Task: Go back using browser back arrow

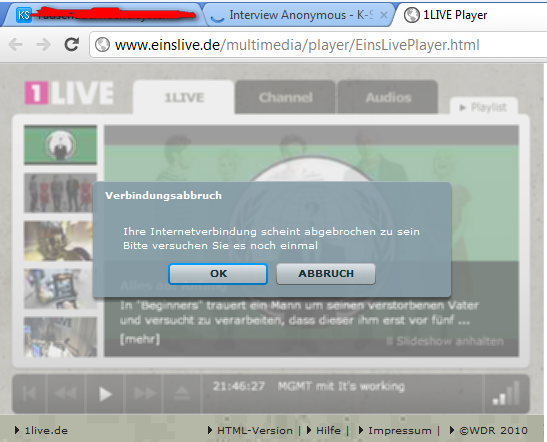Action: [x=16, y=45]
